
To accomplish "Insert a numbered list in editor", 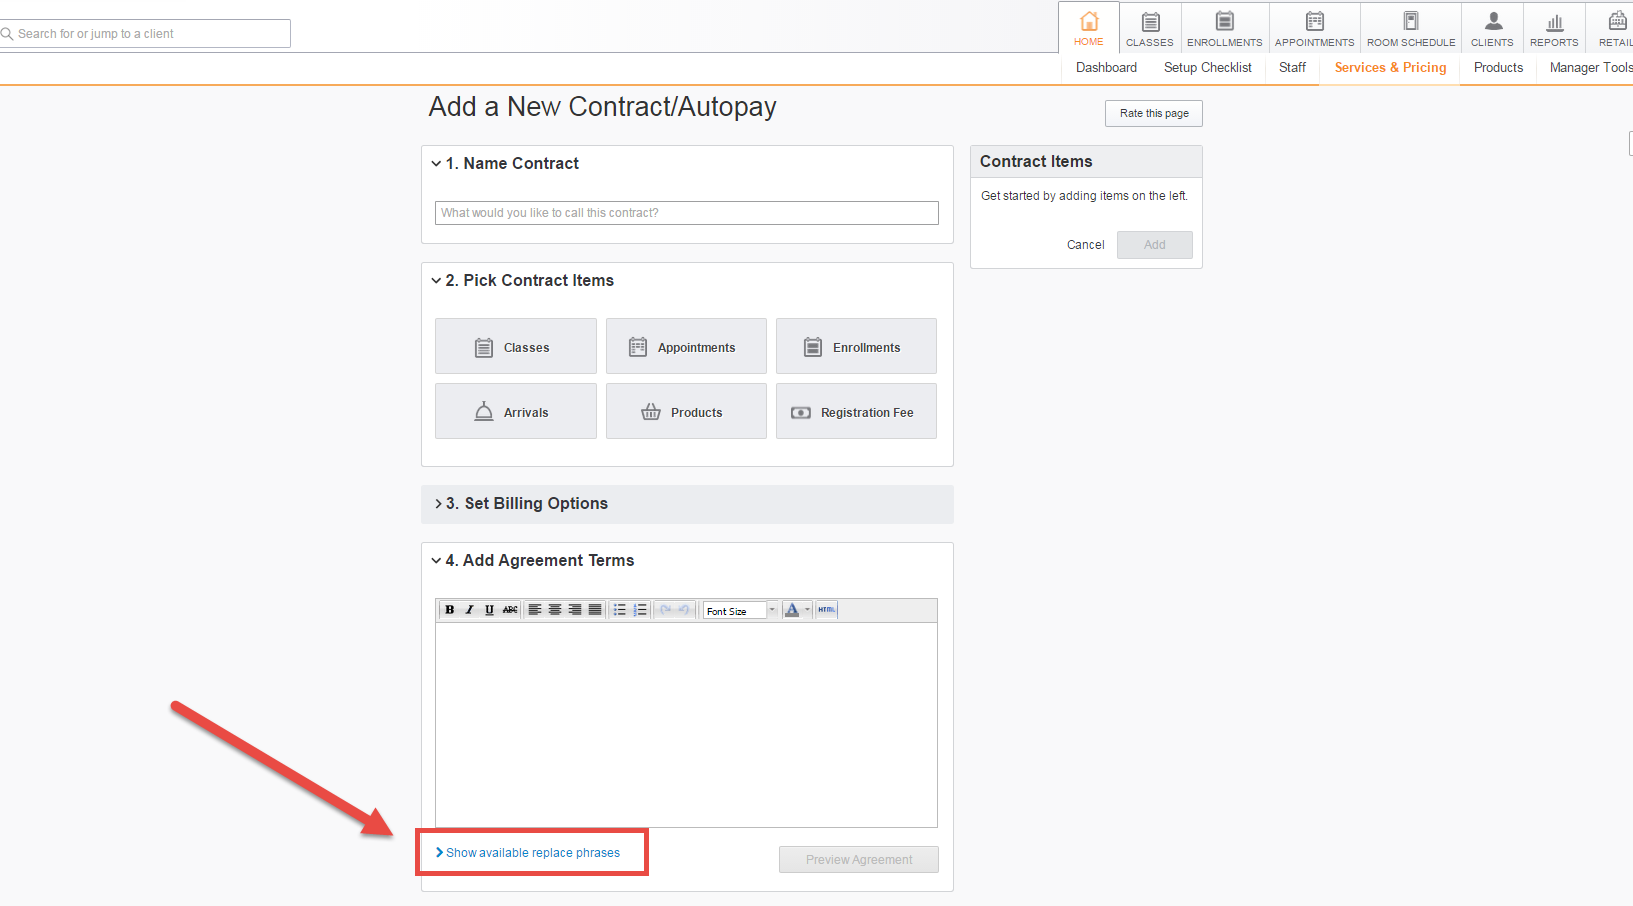I will click(640, 610).
